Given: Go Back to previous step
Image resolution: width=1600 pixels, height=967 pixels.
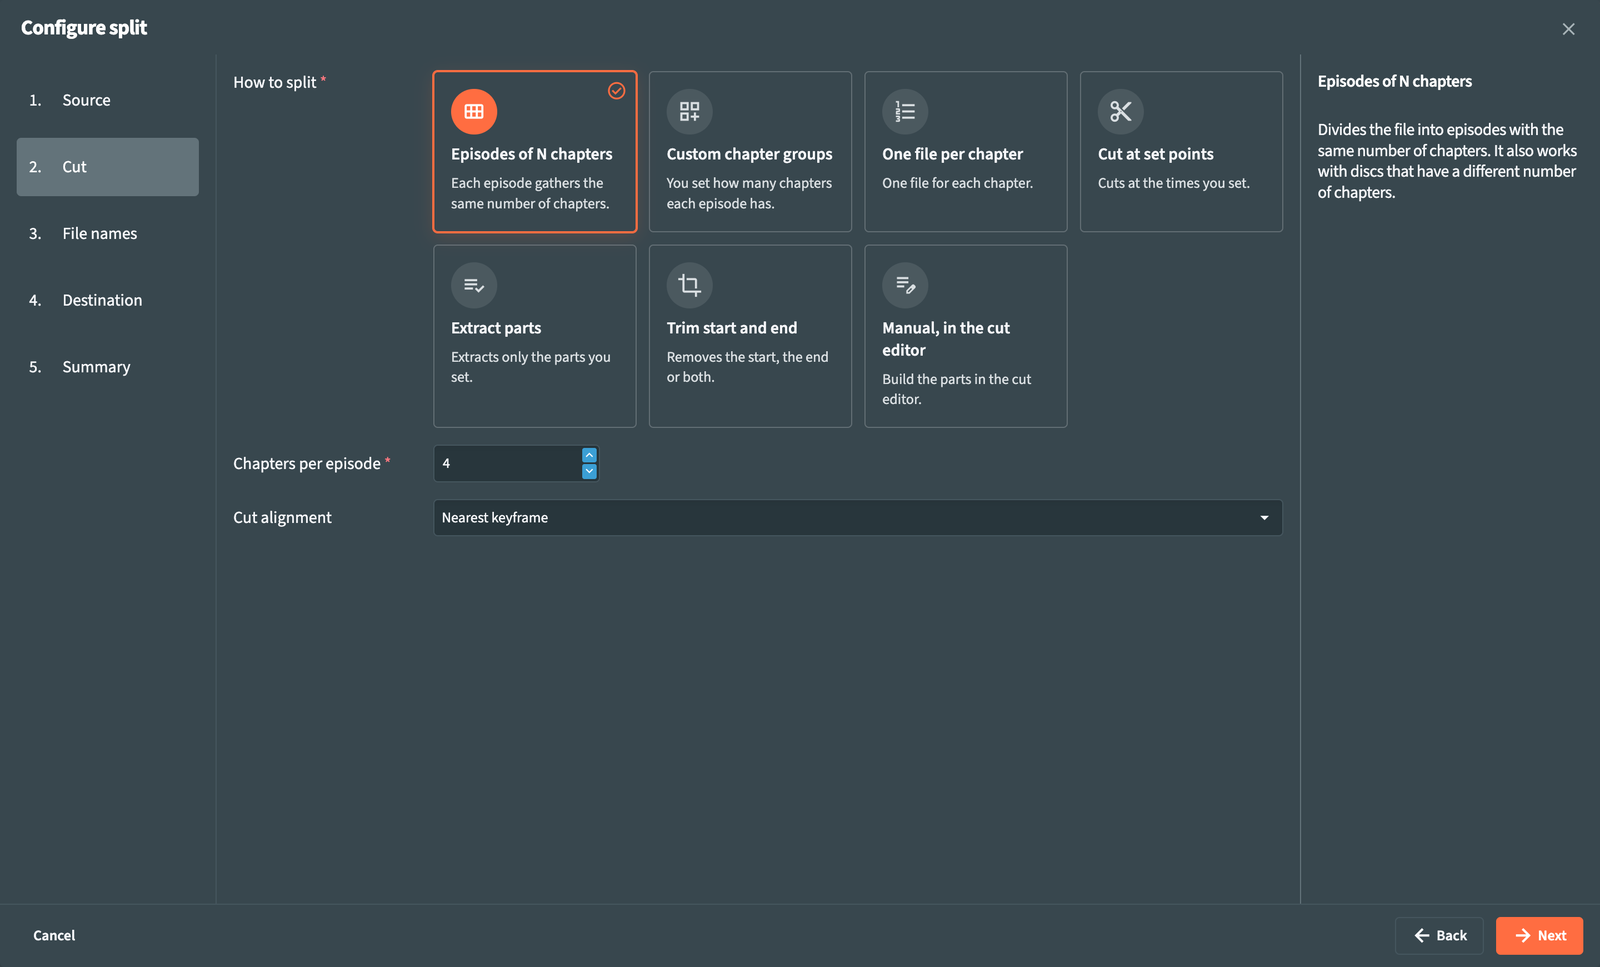Looking at the screenshot, I should tap(1439, 936).
